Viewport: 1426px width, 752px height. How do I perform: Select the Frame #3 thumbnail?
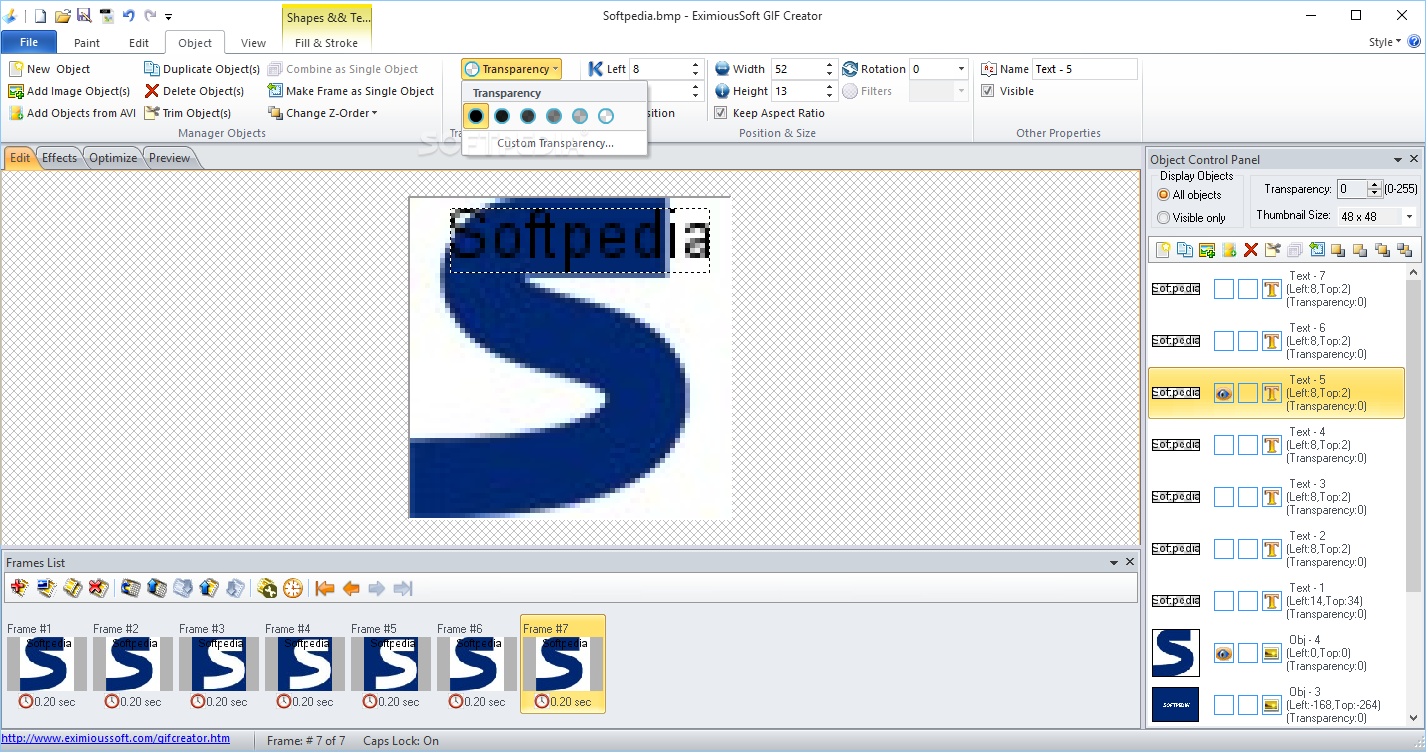[x=219, y=662]
